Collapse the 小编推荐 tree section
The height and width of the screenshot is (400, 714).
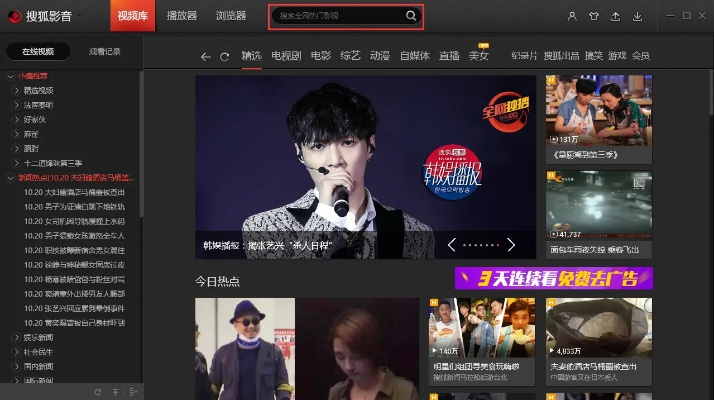pos(11,76)
